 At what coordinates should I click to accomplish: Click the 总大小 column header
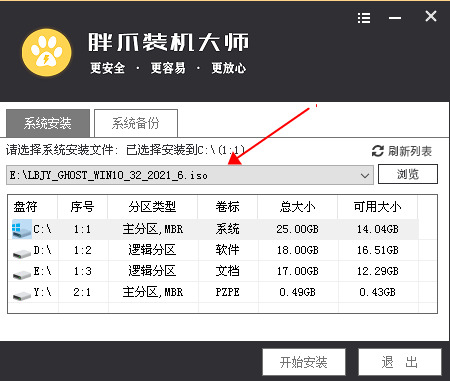[297, 207]
